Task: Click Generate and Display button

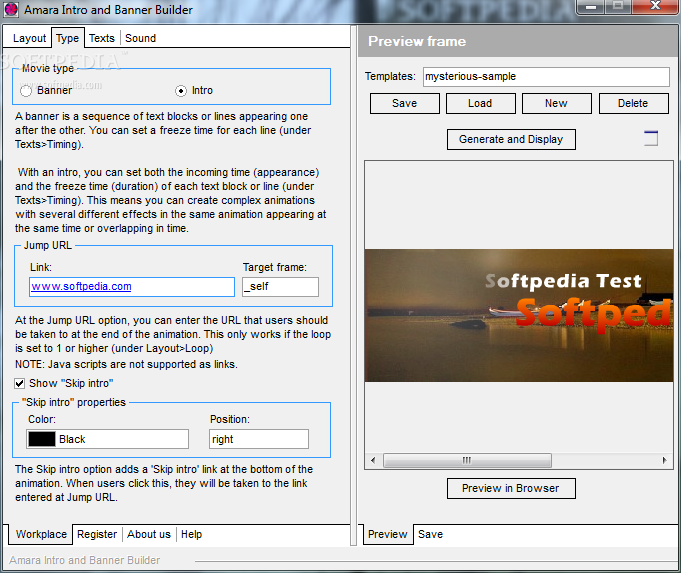Action: pos(511,139)
